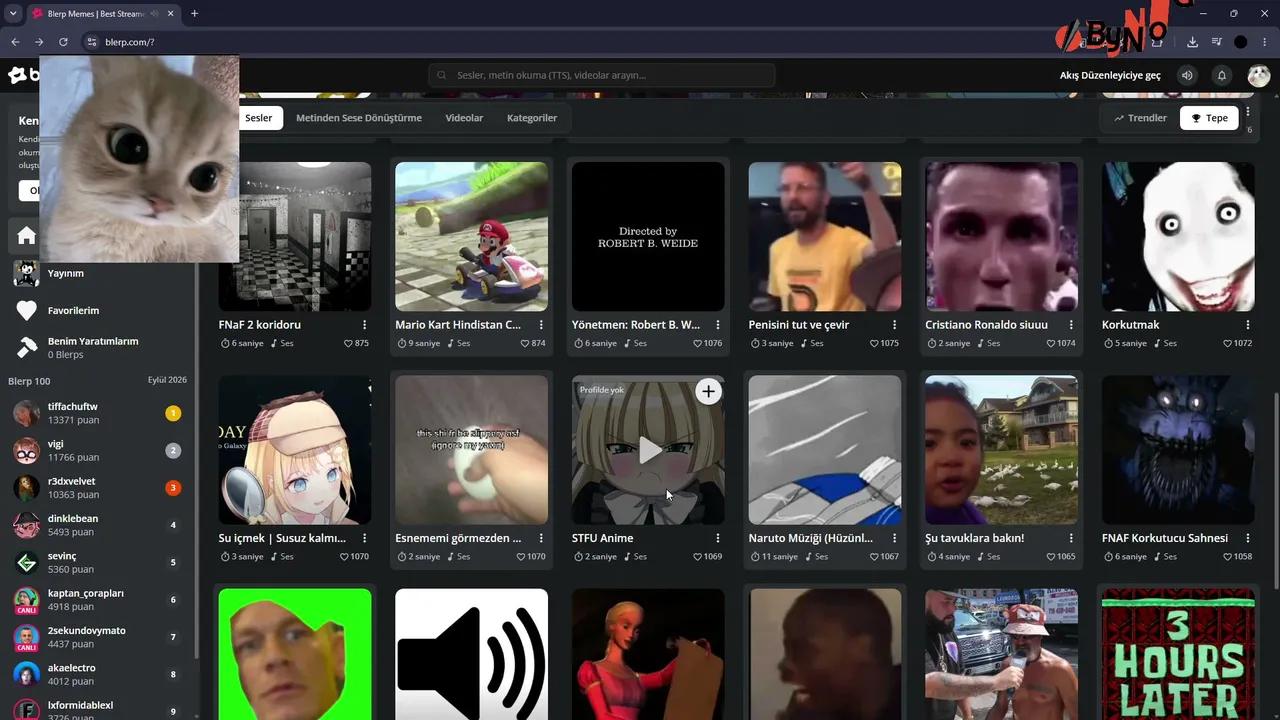Switch to the Videolar tab

point(464,118)
